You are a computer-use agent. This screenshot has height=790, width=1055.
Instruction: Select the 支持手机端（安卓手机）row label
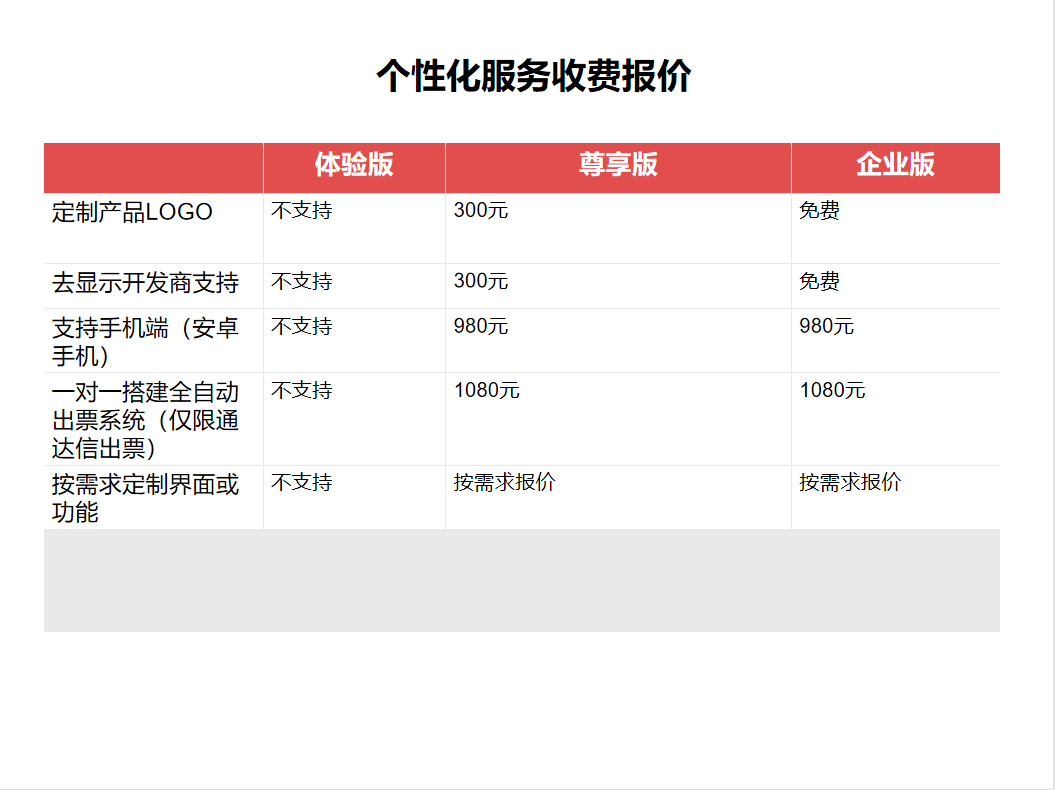point(145,341)
